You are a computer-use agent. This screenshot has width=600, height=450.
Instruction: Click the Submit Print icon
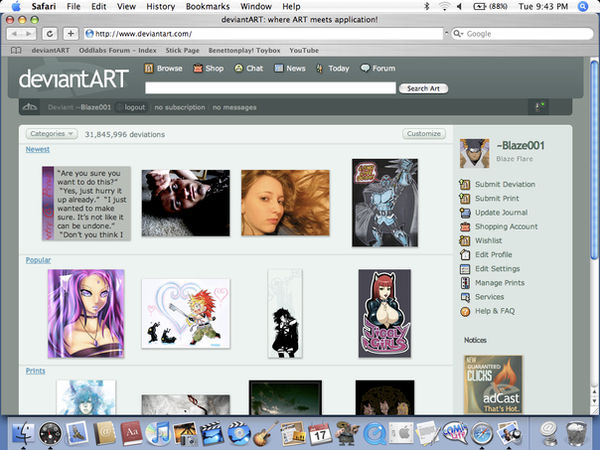465,199
